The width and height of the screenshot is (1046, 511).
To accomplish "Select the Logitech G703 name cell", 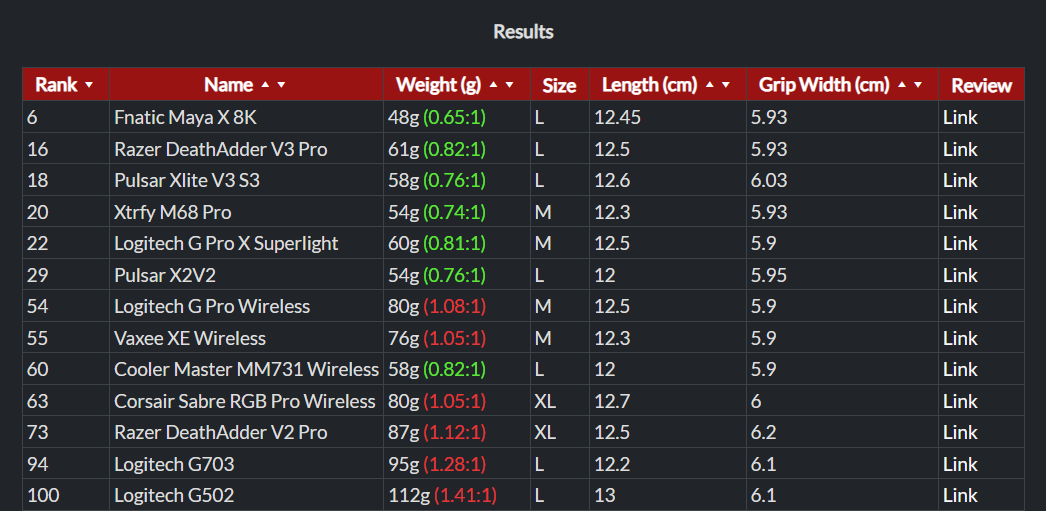I will coord(246,464).
